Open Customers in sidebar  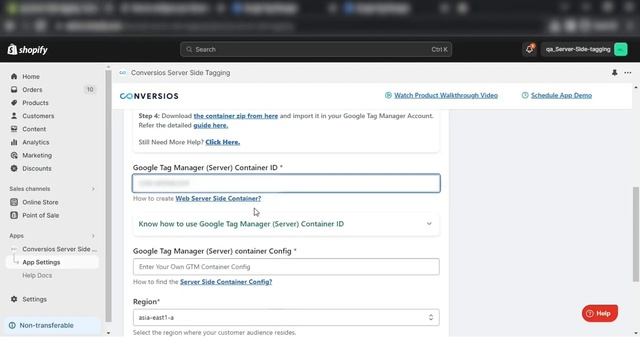[x=38, y=116]
